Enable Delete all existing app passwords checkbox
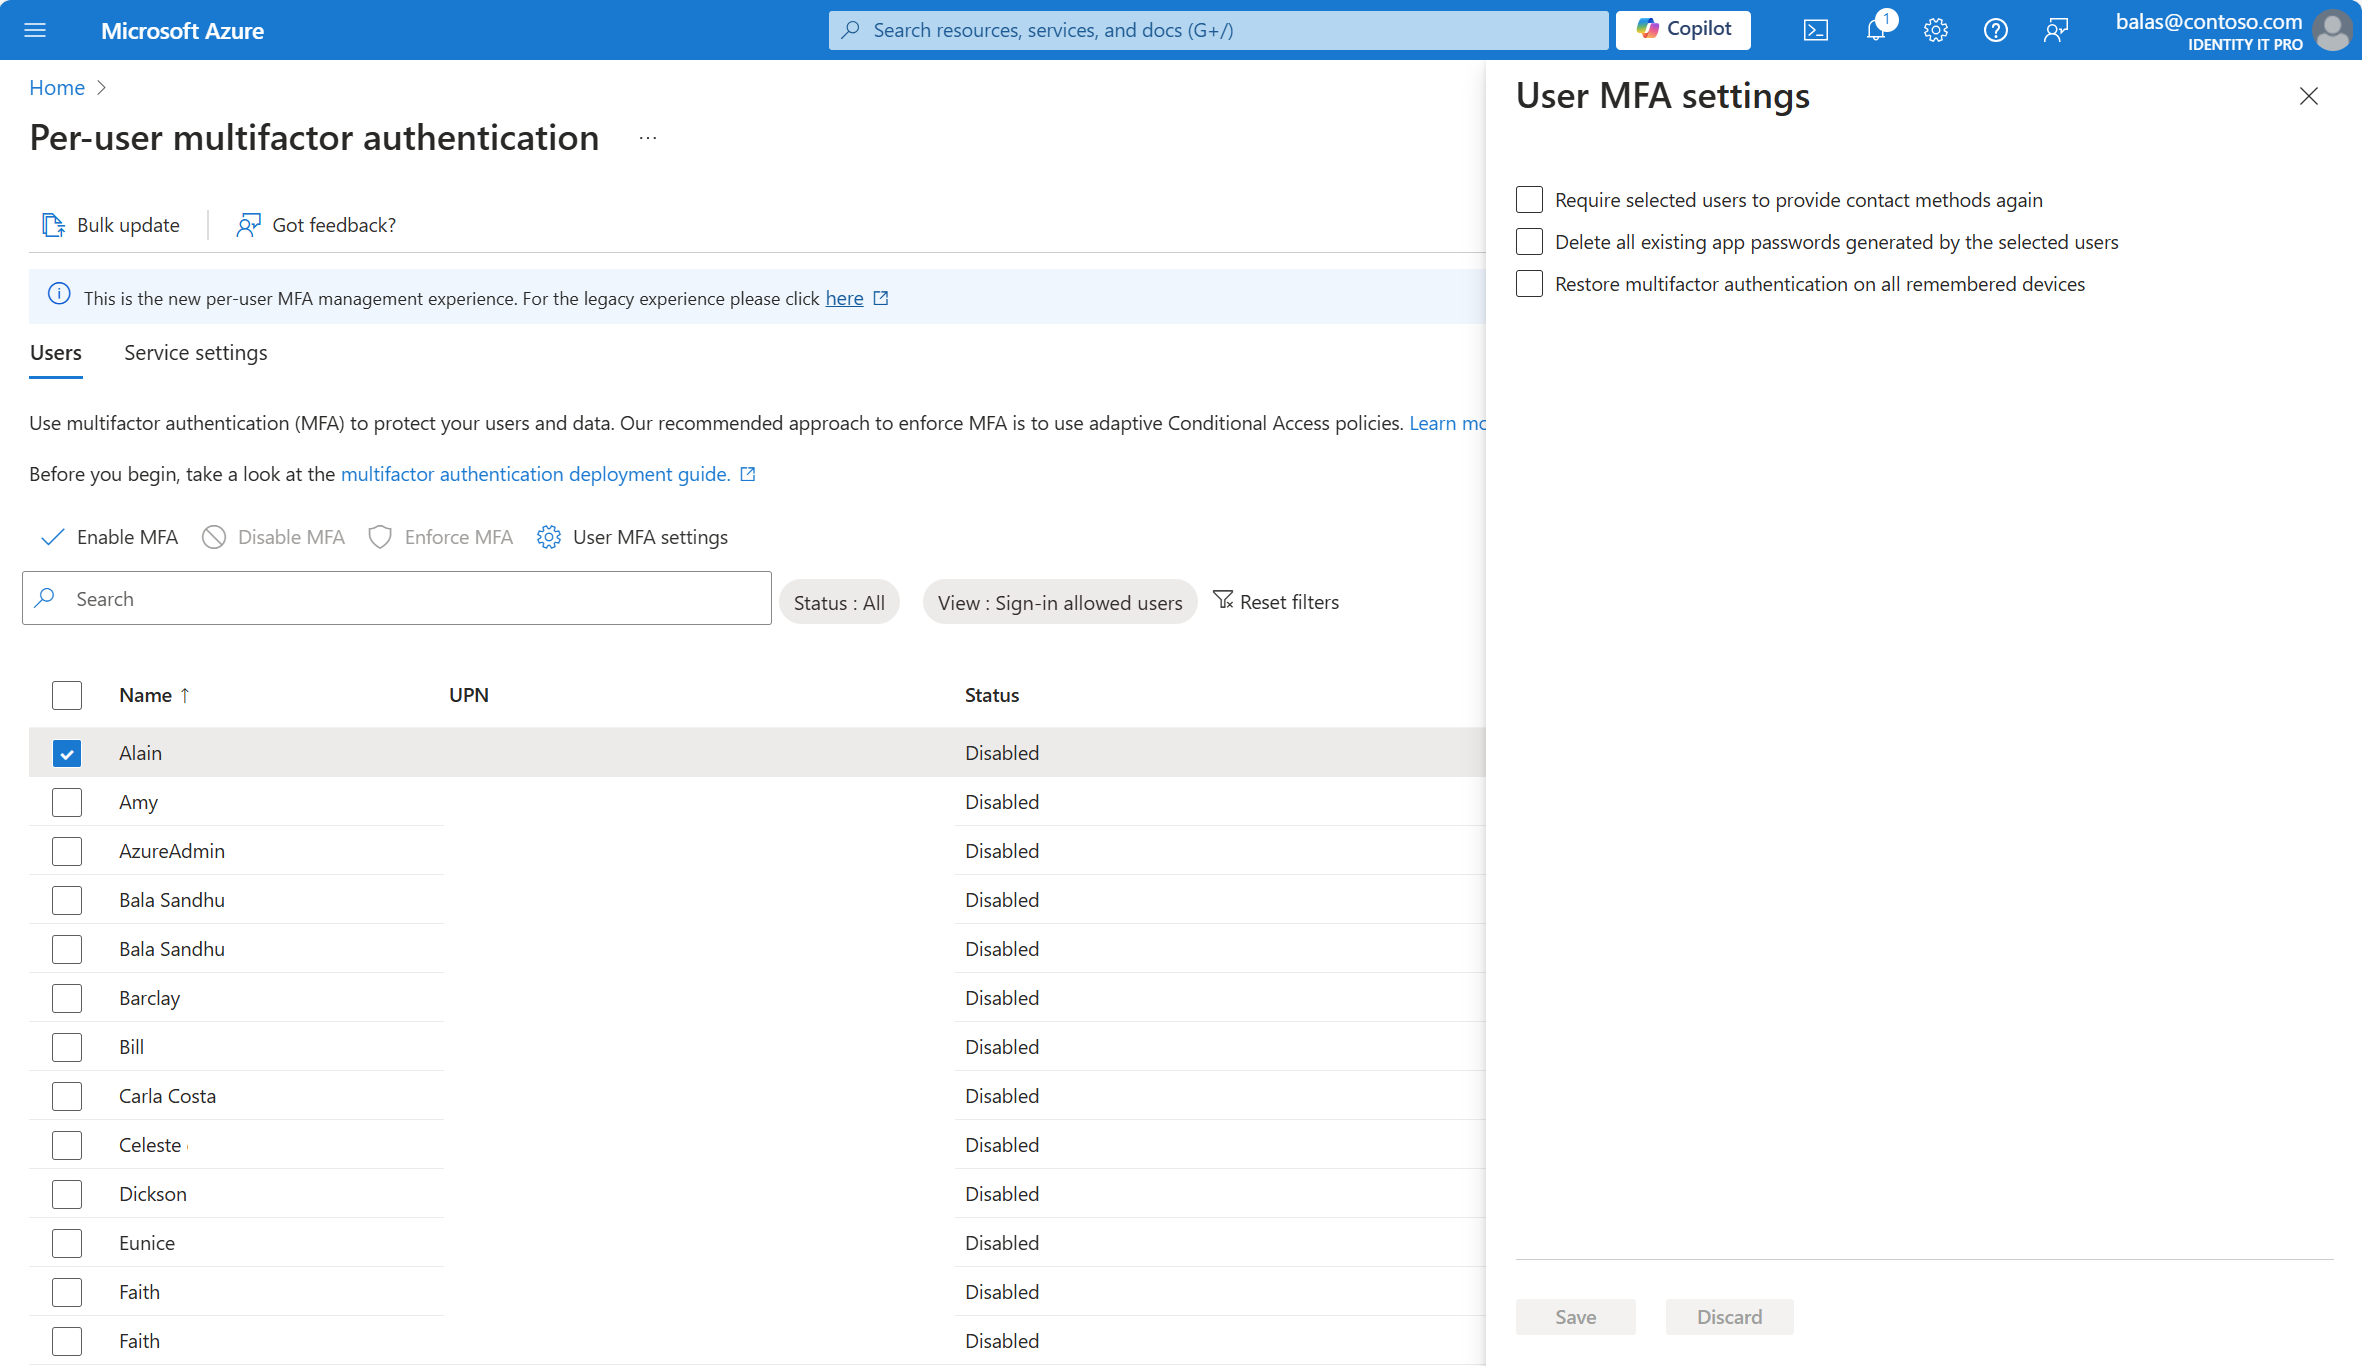2362x1366 pixels. 1528,242
